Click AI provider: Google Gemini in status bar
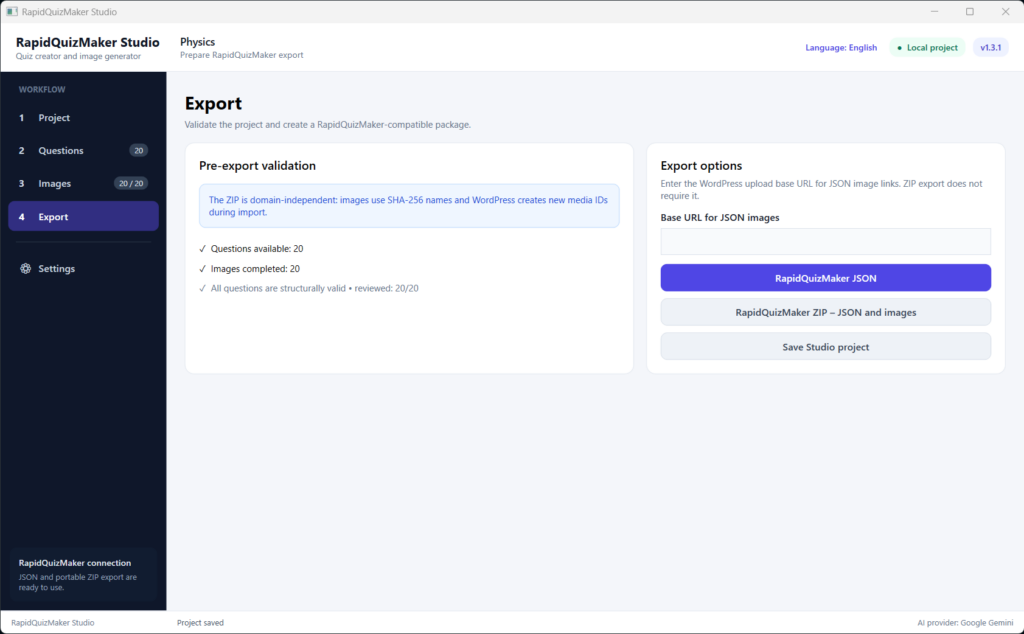Viewport: 1024px width, 634px height. [x=965, y=623]
